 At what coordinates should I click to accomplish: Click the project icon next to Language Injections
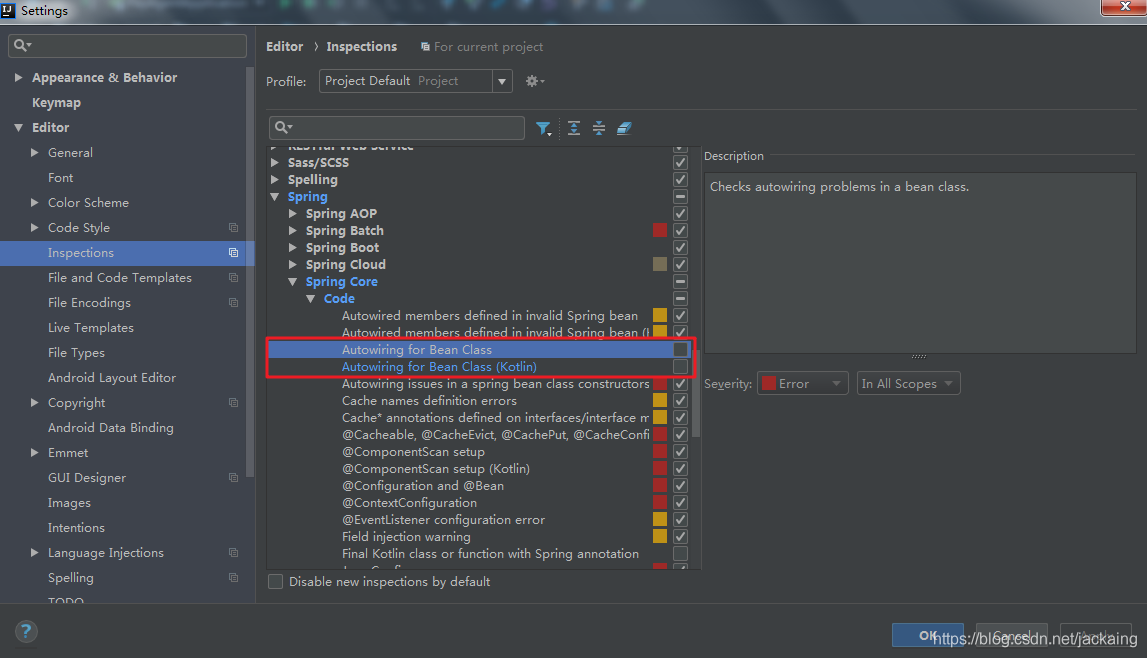pos(233,553)
